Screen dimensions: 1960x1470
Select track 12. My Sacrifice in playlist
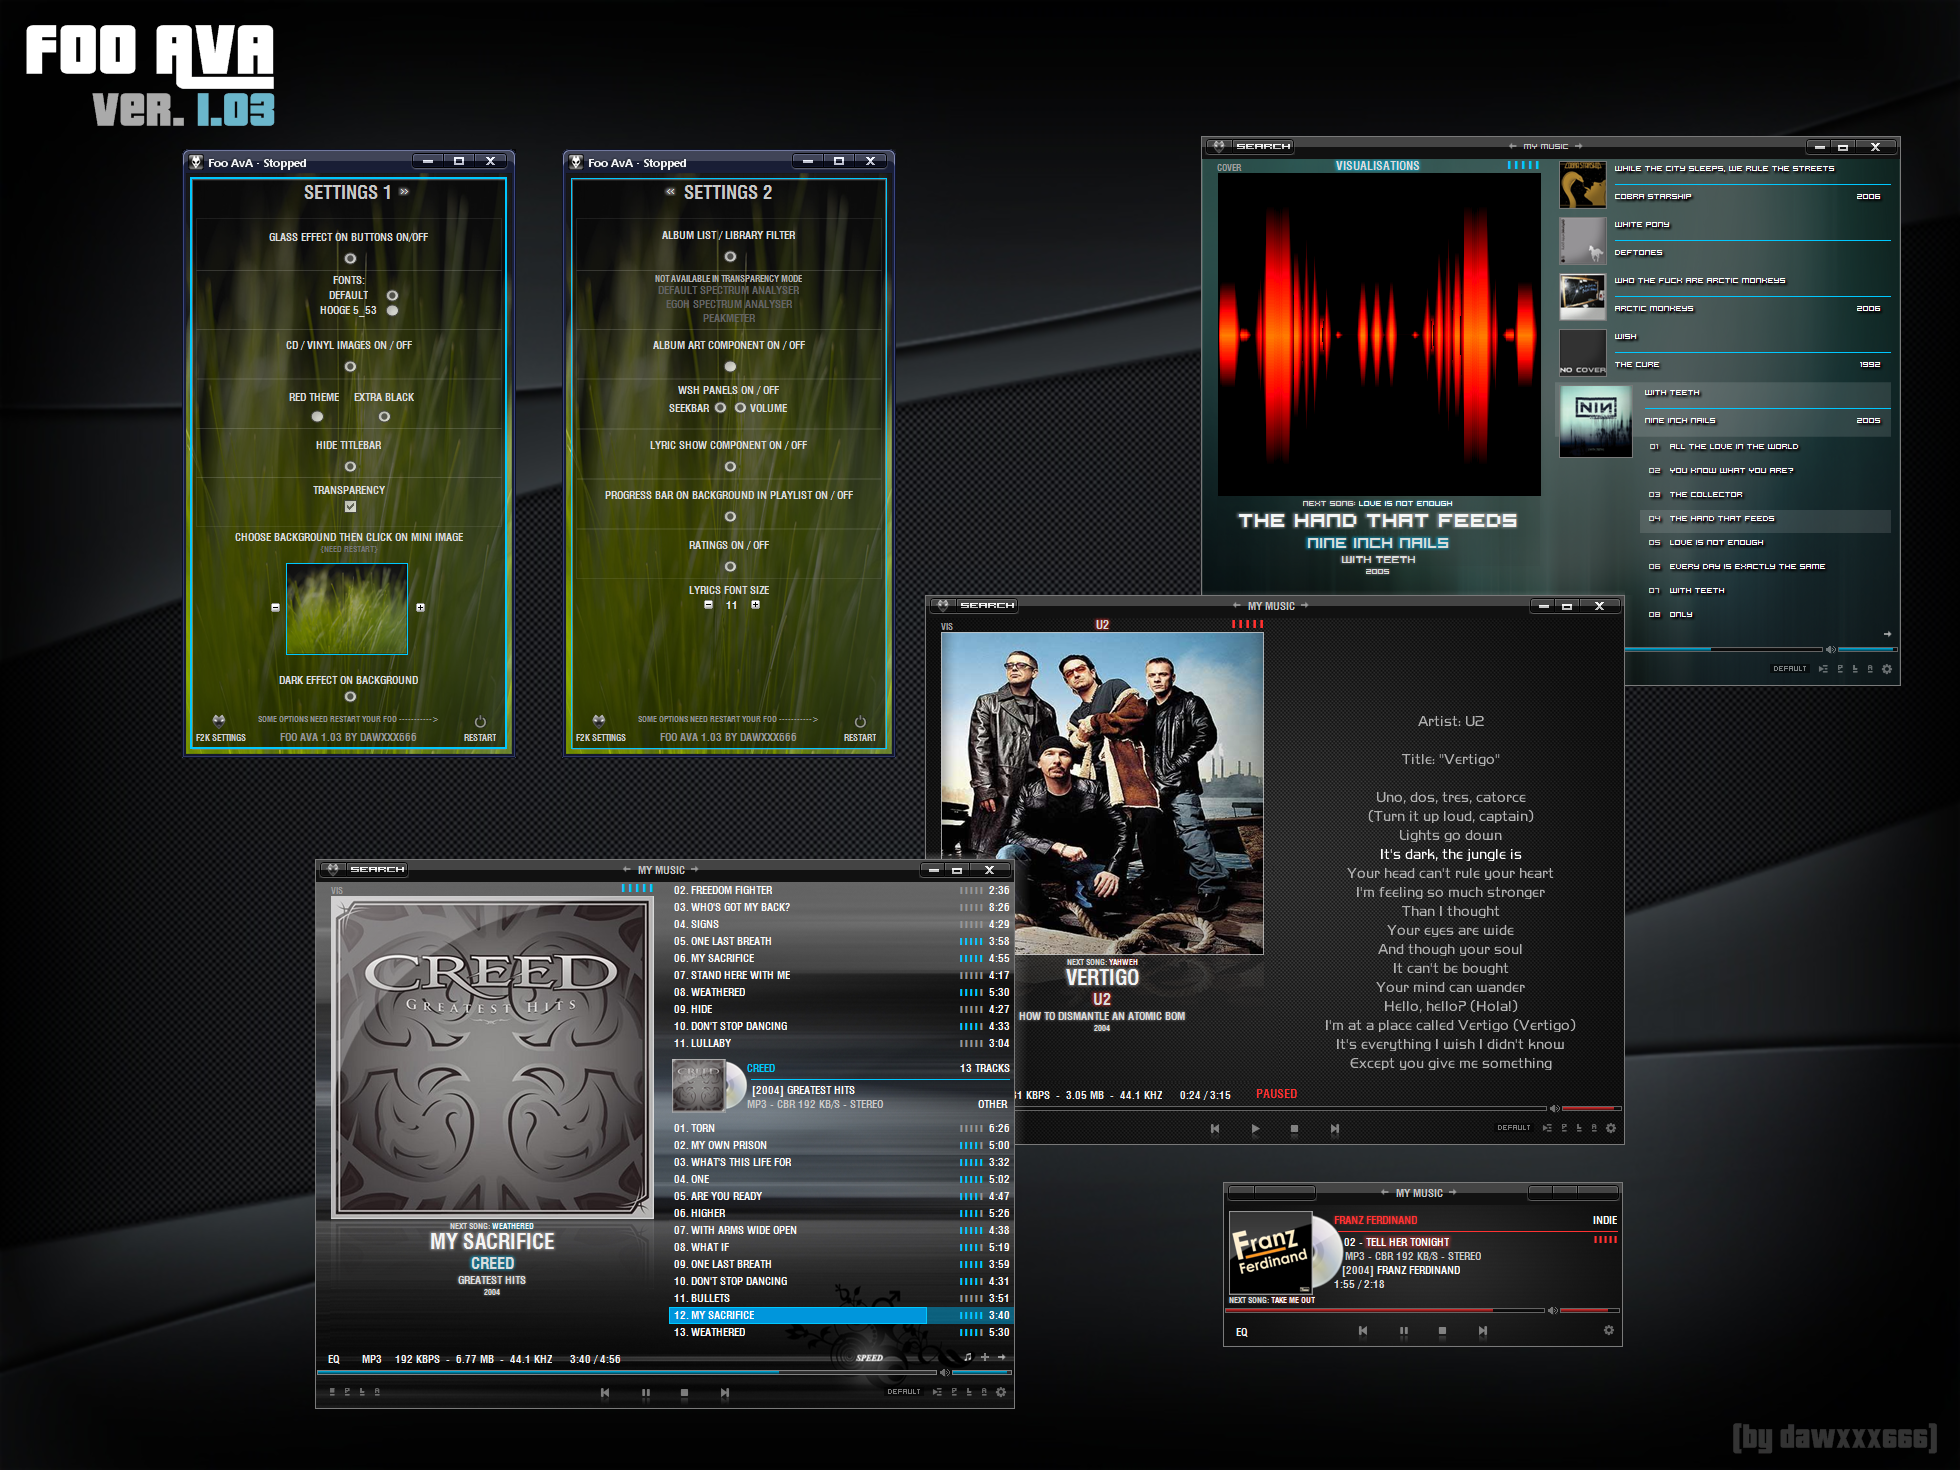pyautogui.click(x=840, y=1315)
